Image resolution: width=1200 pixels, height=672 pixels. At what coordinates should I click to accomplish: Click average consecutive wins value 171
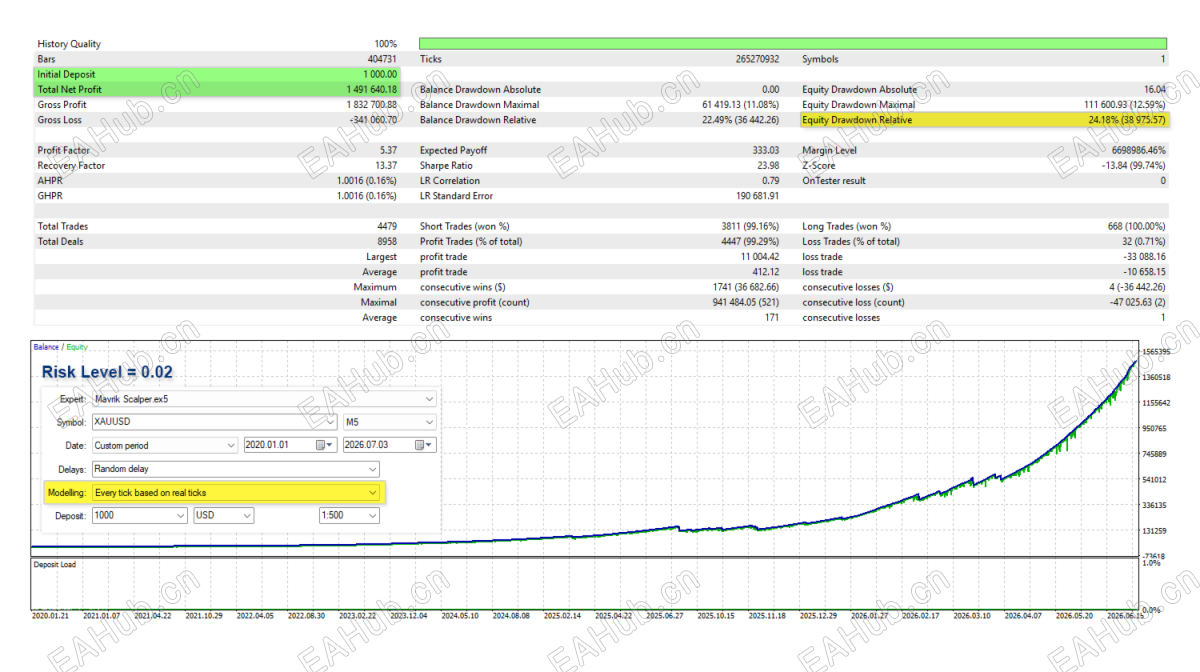tap(772, 318)
